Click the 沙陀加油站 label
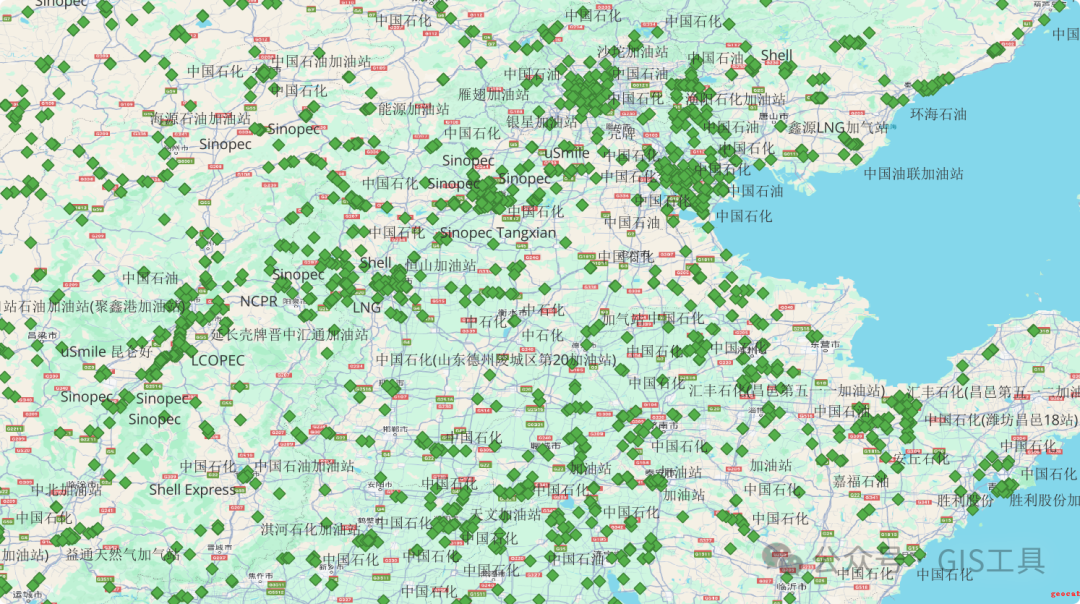 tap(632, 52)
